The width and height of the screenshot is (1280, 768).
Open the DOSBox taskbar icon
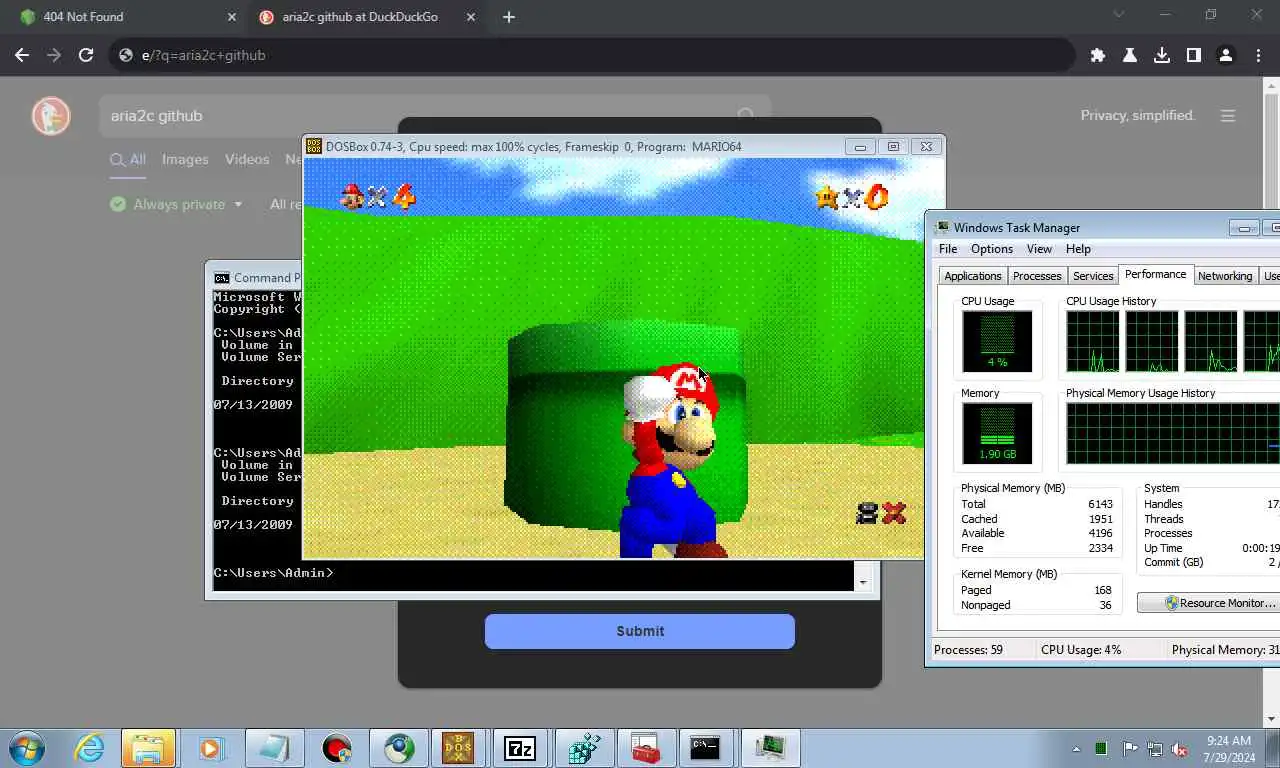pos(458,748)
